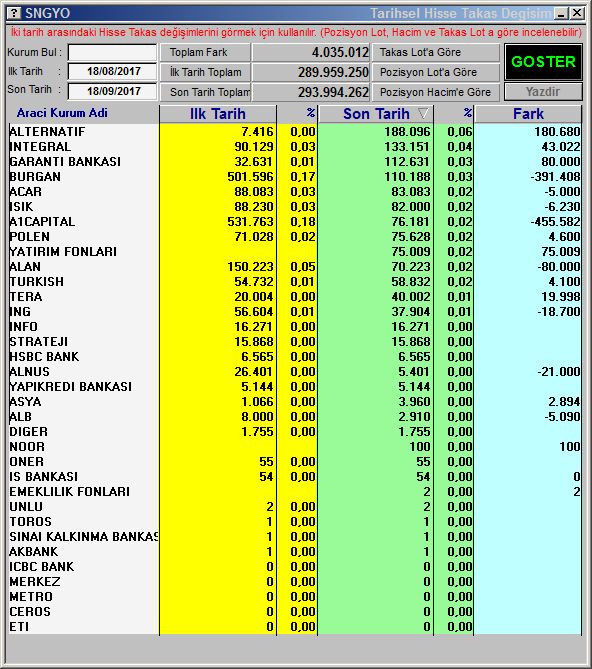Sort by Araci Kurum Adi header

coord(62,113)
